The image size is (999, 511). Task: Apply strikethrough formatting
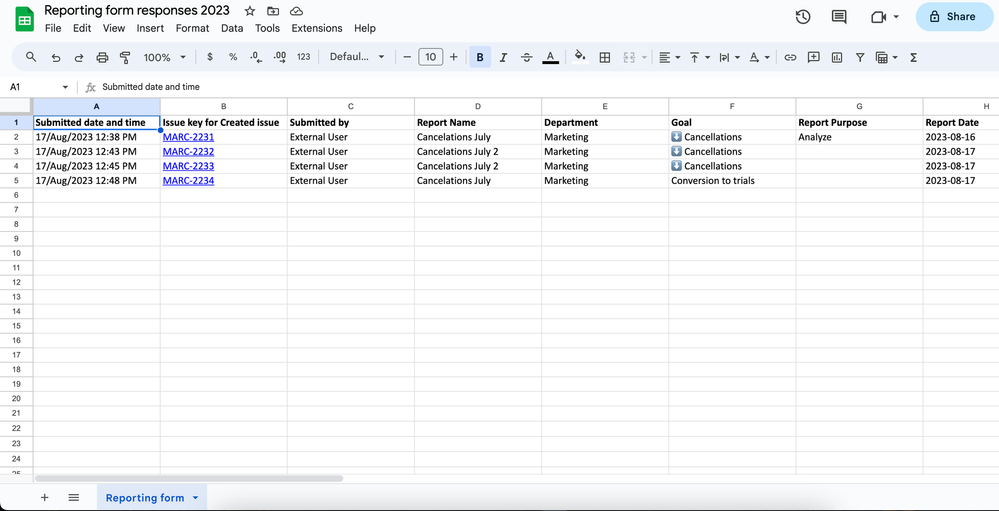pos(526,57)
